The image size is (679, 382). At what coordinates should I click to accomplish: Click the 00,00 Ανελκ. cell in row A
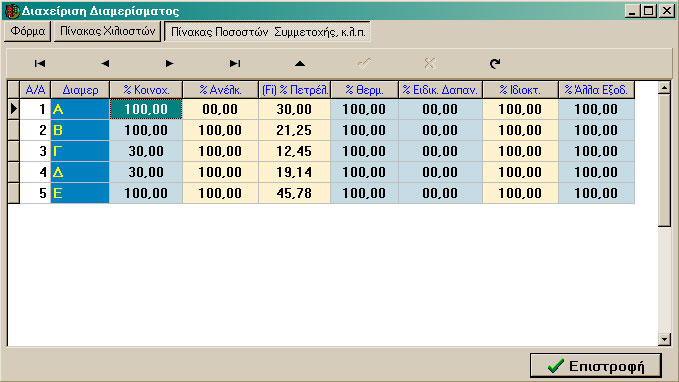coord(220,109)
